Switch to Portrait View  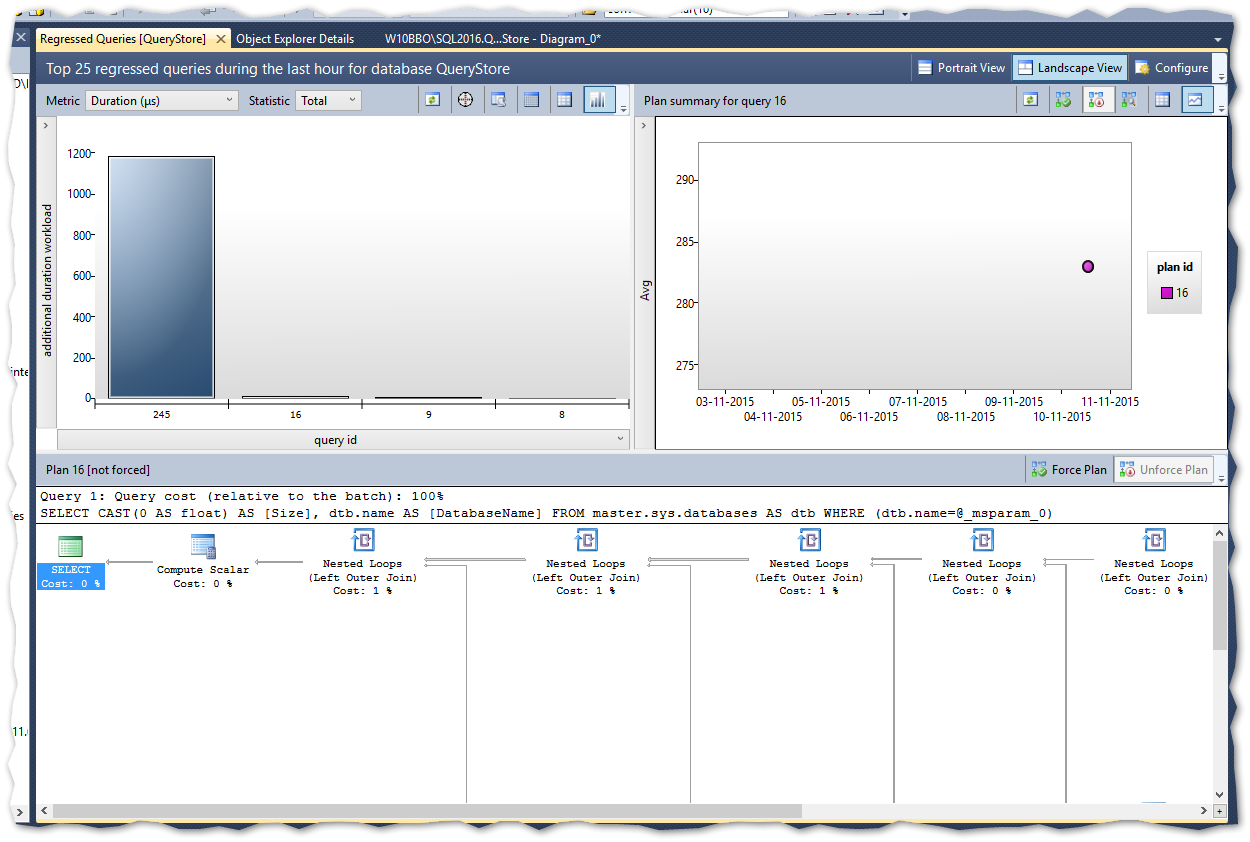pyautogui.click(x=962, y=68)
